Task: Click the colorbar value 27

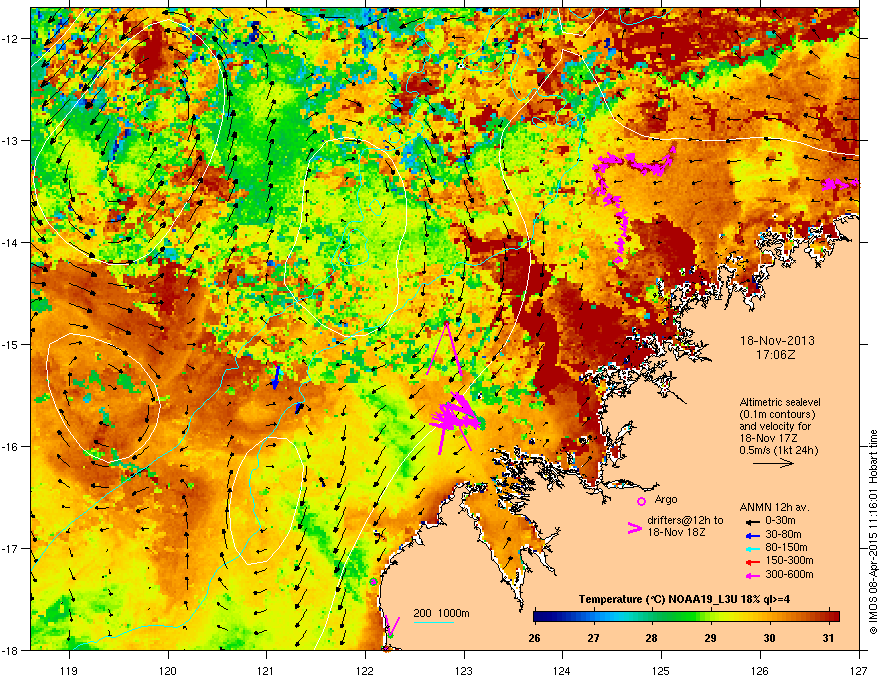Action: pyautogui.click(x=593, y=638)
